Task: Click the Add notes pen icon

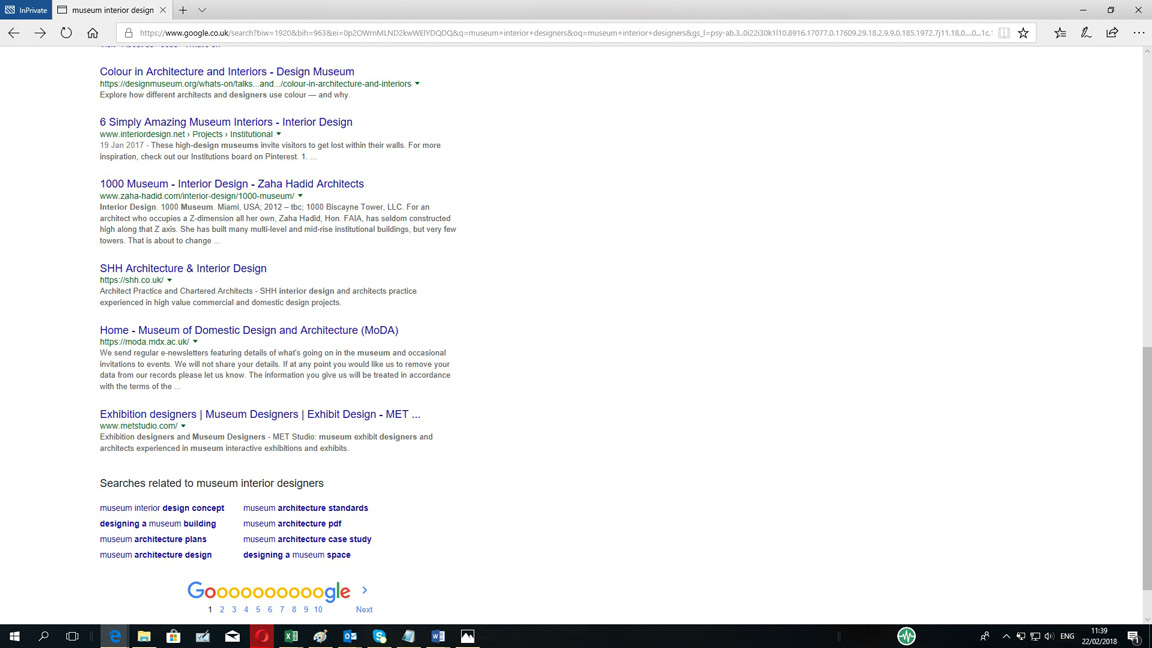Action: point(1086,33)
